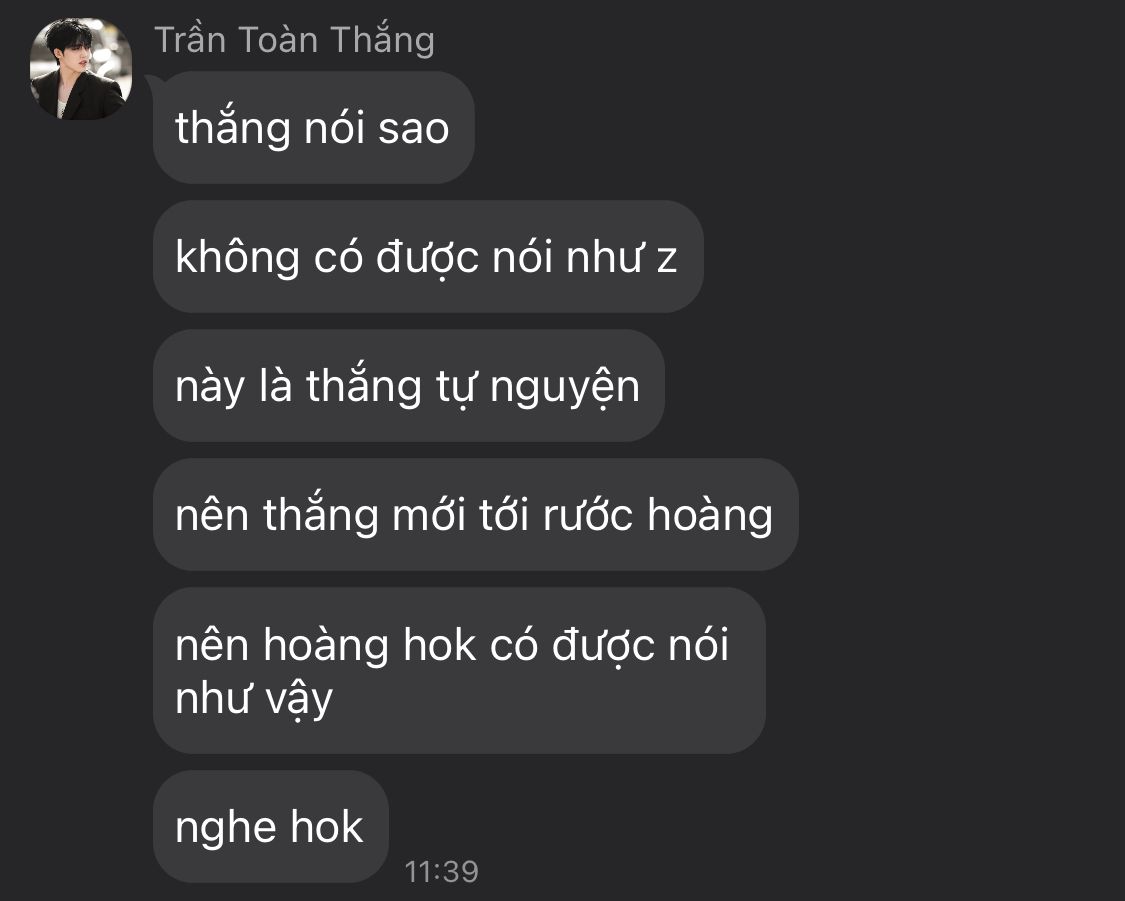Viewport: 1125px width, 901px height.
Task: Click the word 'không' in second message
Action: (237, 258)
